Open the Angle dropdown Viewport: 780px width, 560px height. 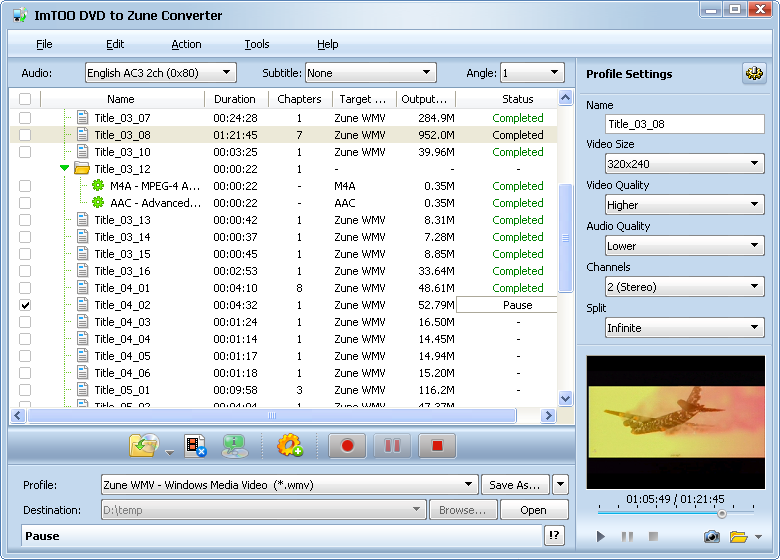(532, 73)
